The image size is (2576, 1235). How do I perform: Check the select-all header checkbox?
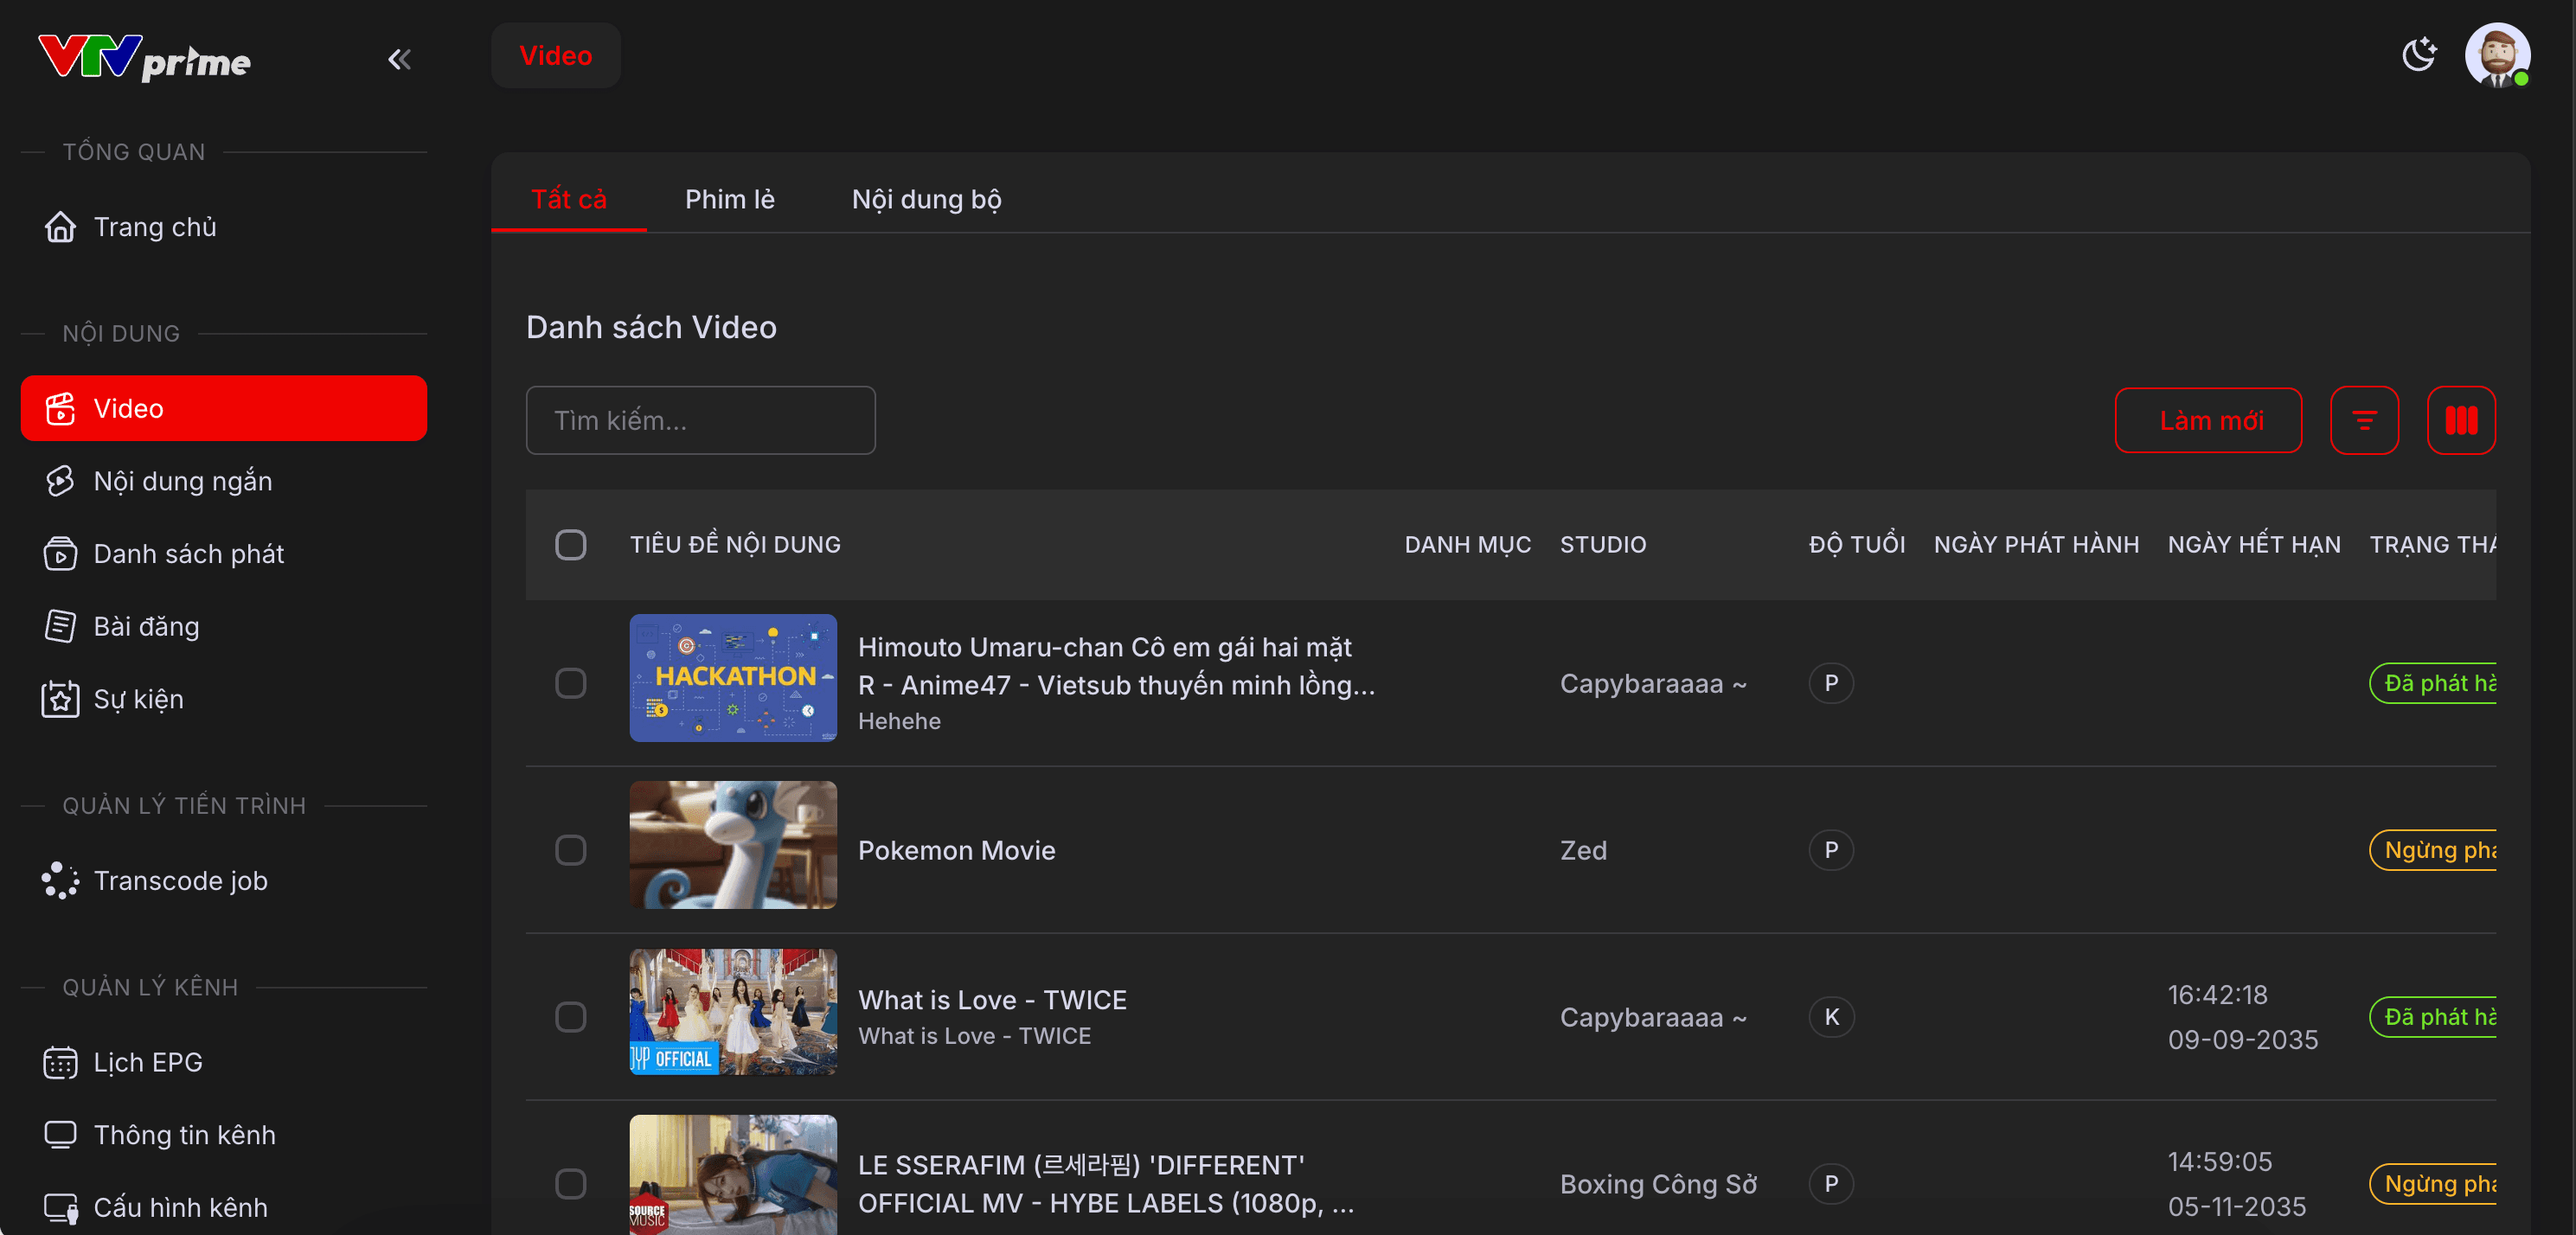point(571,545)
